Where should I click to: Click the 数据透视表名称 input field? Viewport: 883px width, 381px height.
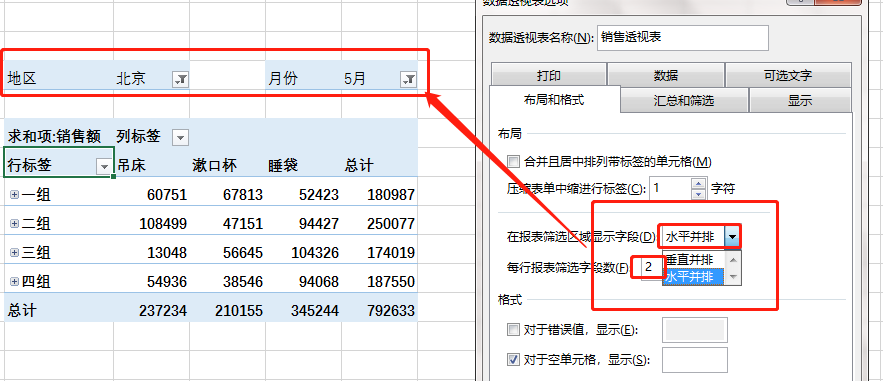coord(683,38)
